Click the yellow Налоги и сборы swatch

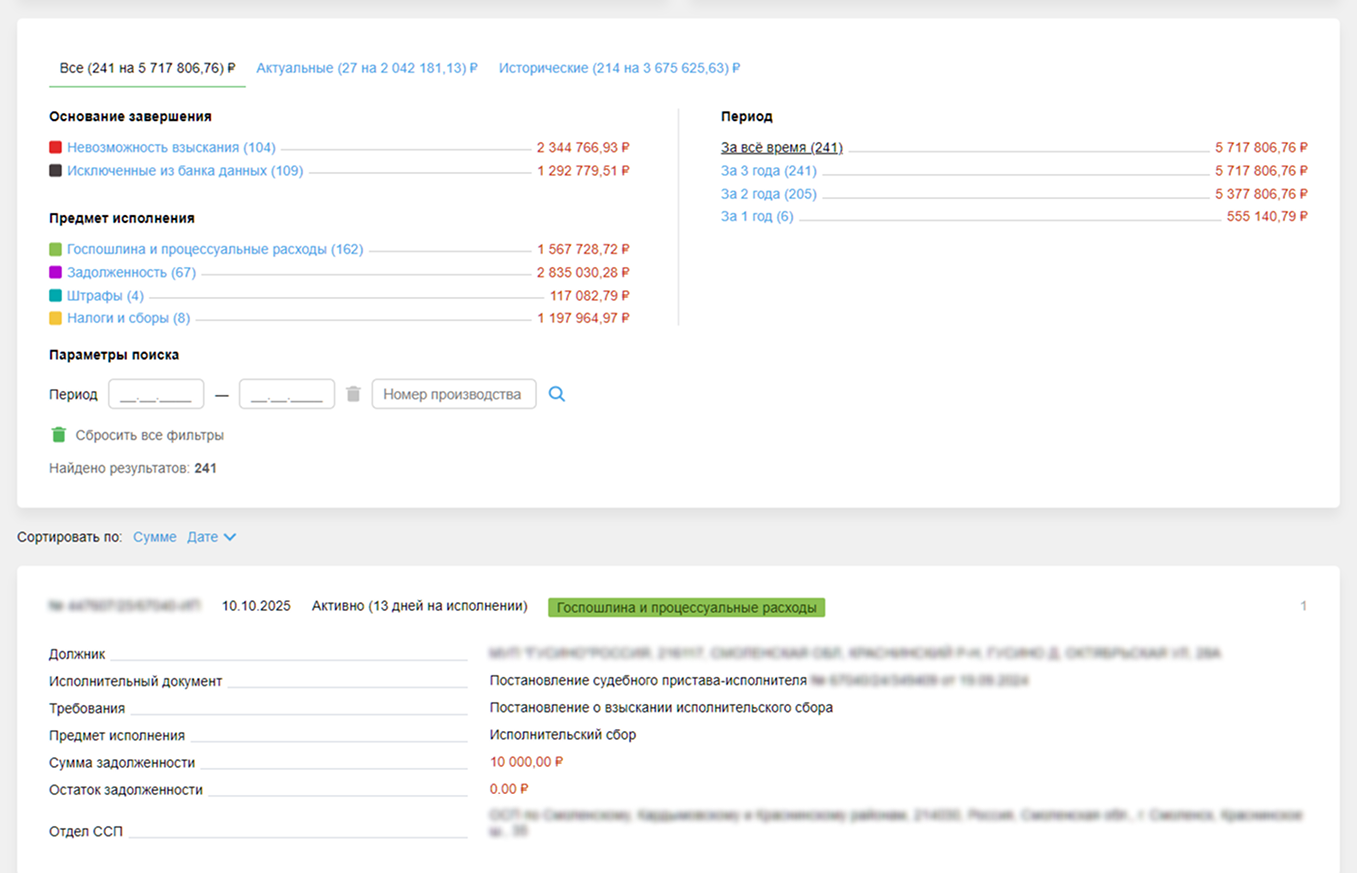[x=56, y=319]
